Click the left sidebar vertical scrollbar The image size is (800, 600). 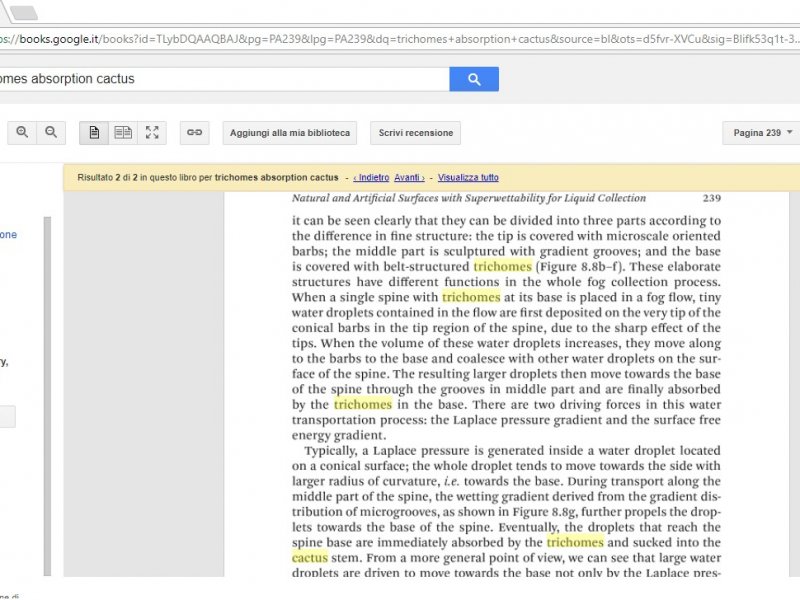[47, 396]
